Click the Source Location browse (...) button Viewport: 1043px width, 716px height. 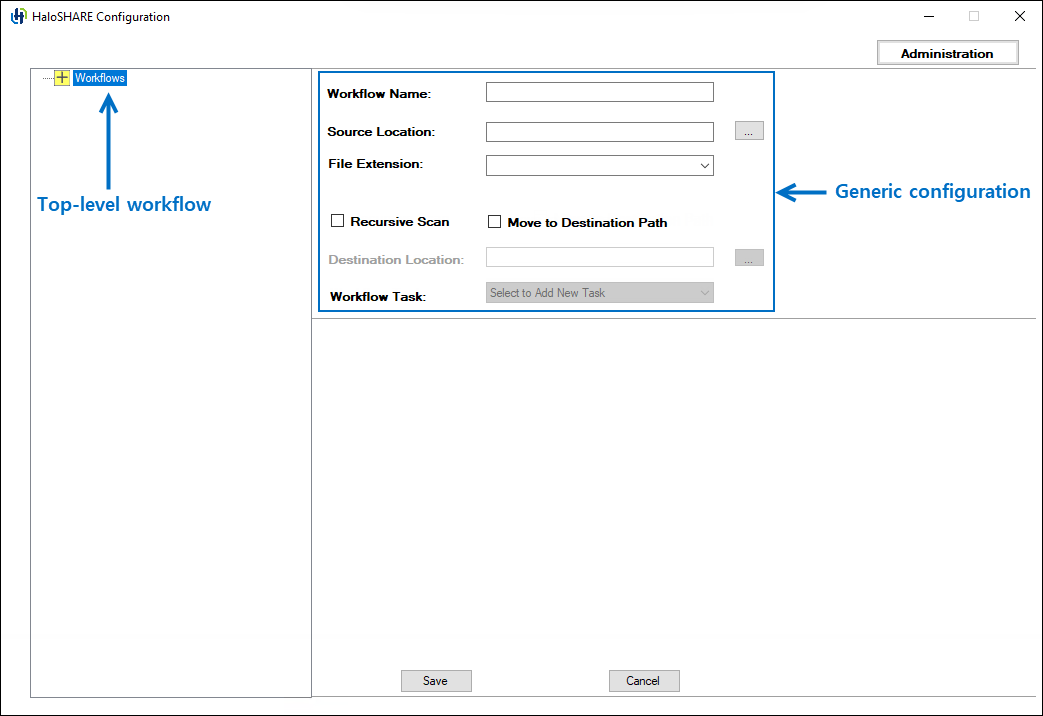pos(748,130)
